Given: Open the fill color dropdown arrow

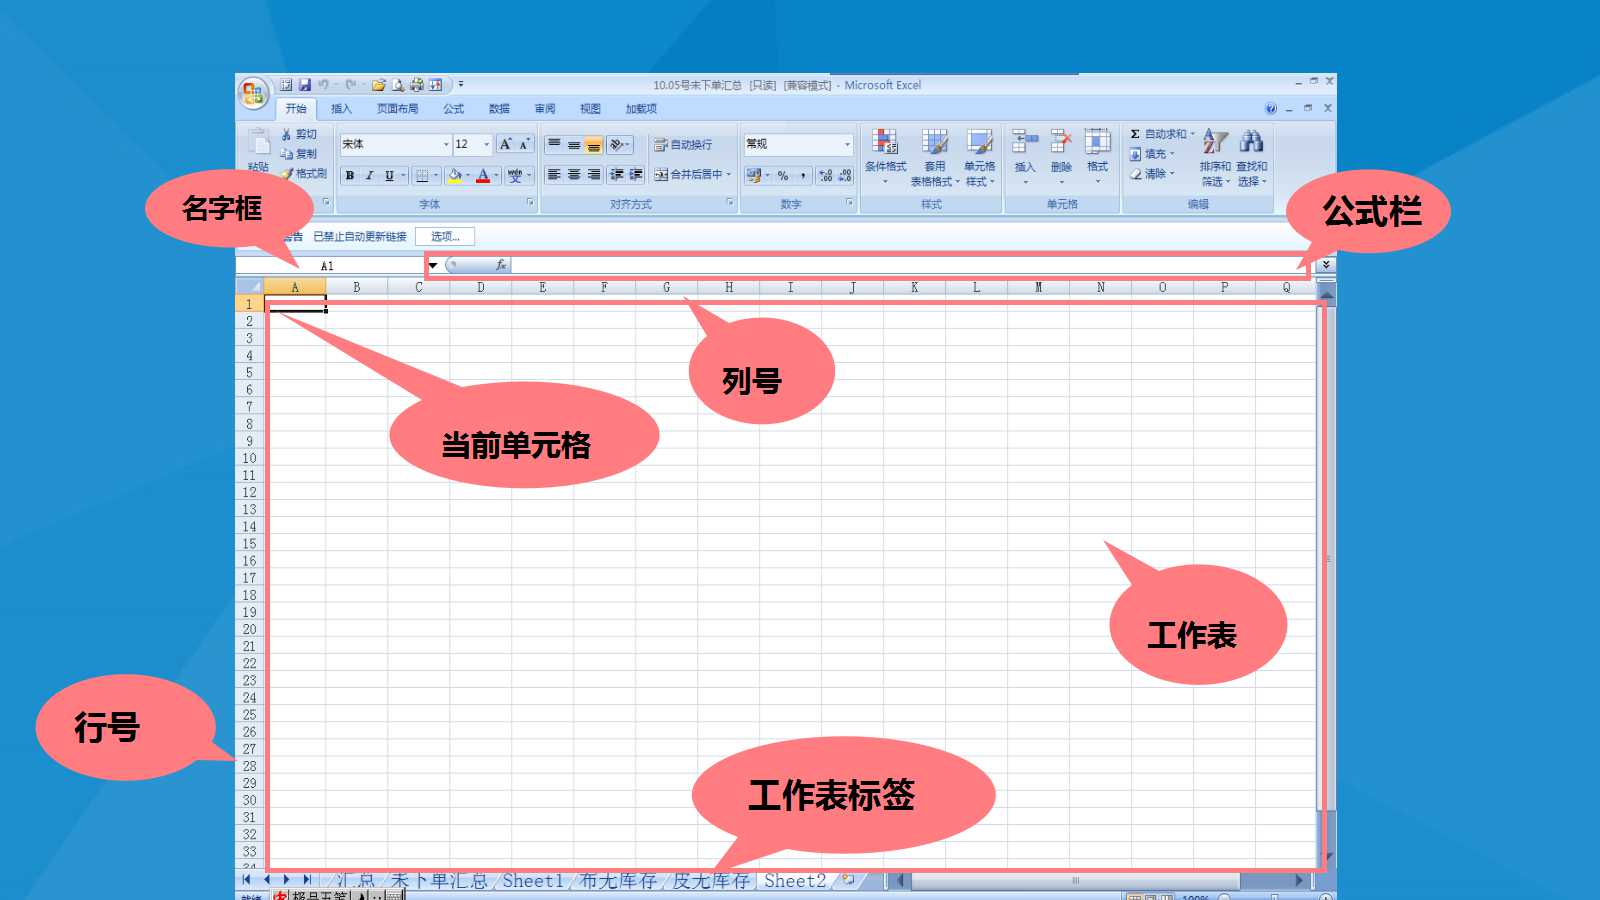Looking at the screenshot, I should coord(467,176).
